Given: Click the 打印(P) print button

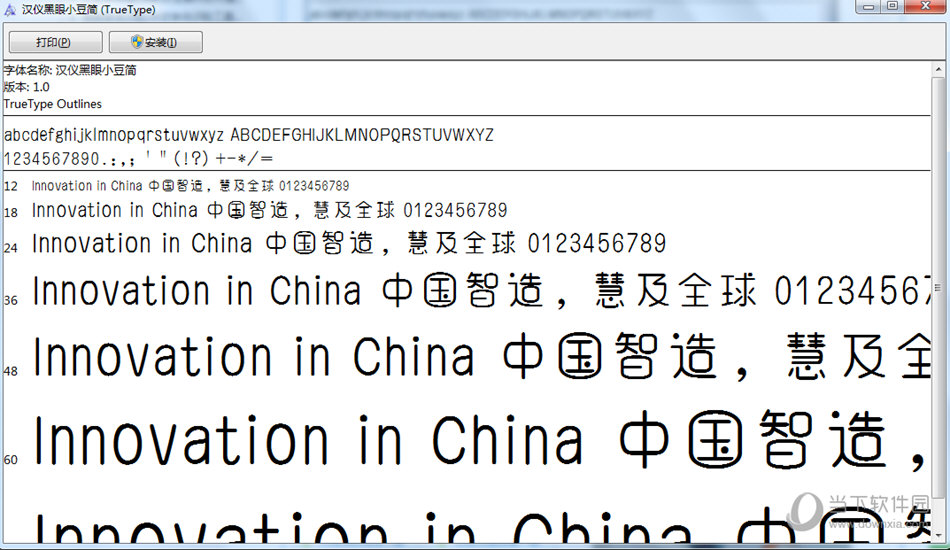Looking at the screenshot, I should [56, 42].
